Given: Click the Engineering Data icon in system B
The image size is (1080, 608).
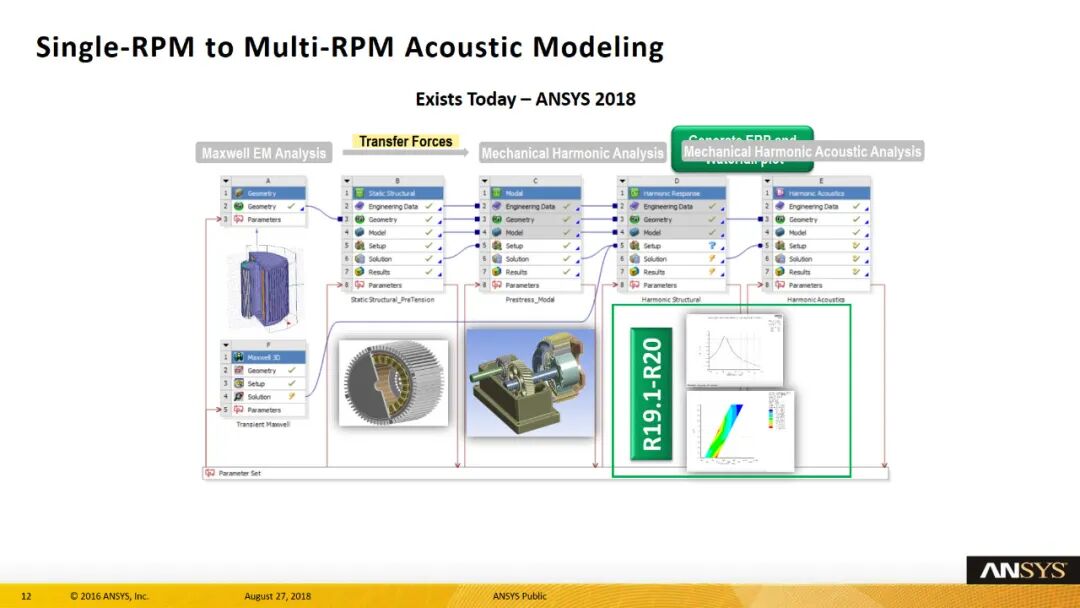Looking at the screenshot, I should tap(360, 206).
